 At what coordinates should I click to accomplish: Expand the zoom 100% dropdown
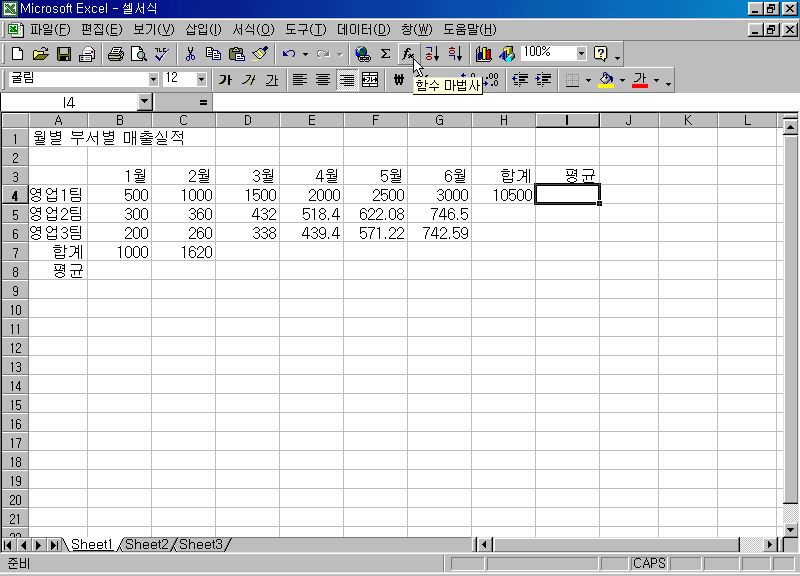pos(581,53)
